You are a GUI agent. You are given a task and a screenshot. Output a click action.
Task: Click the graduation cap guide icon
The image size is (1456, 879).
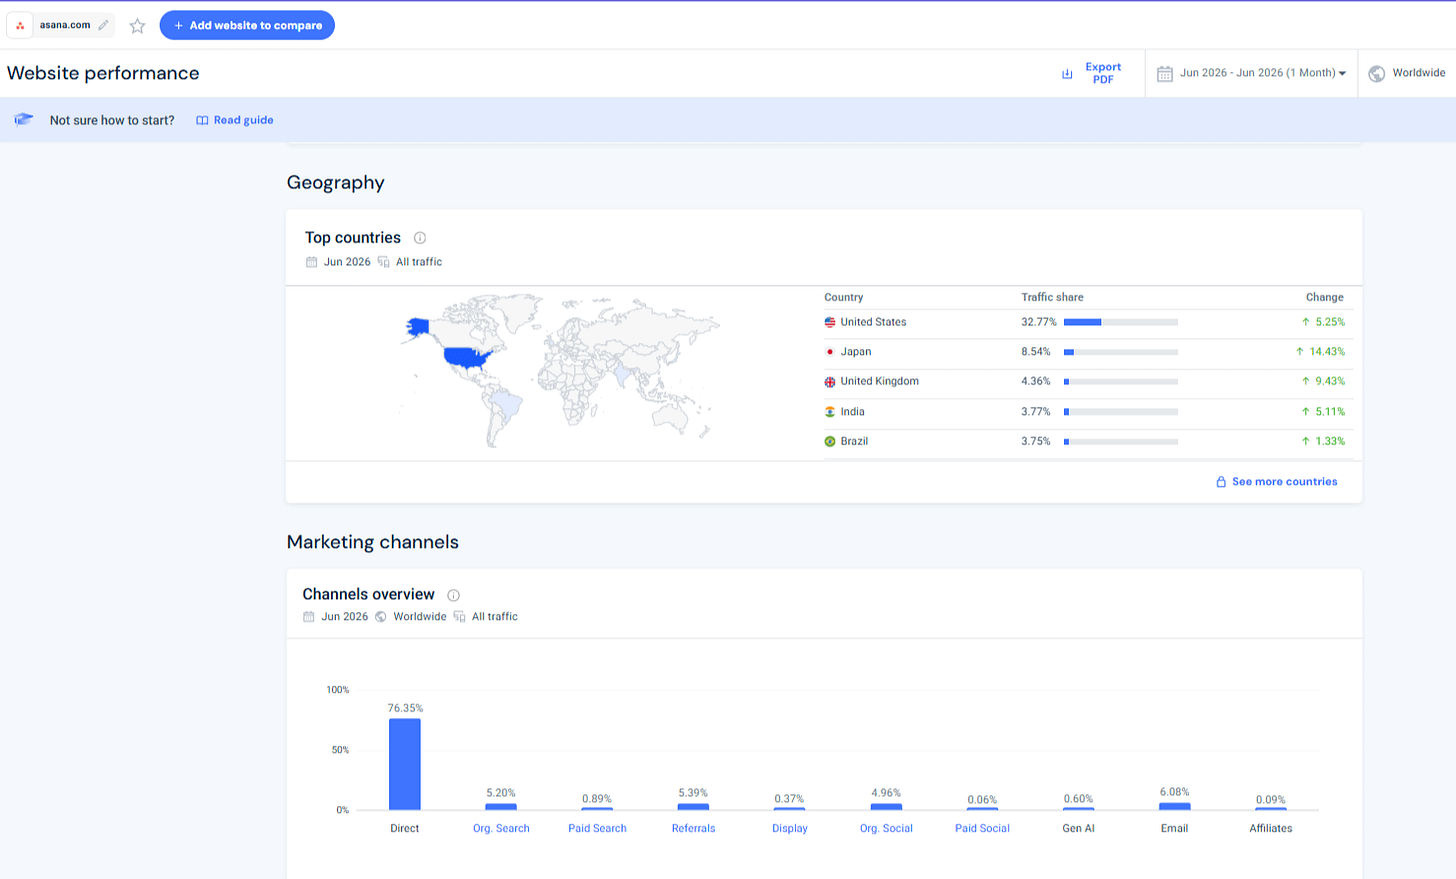point(24,120)
